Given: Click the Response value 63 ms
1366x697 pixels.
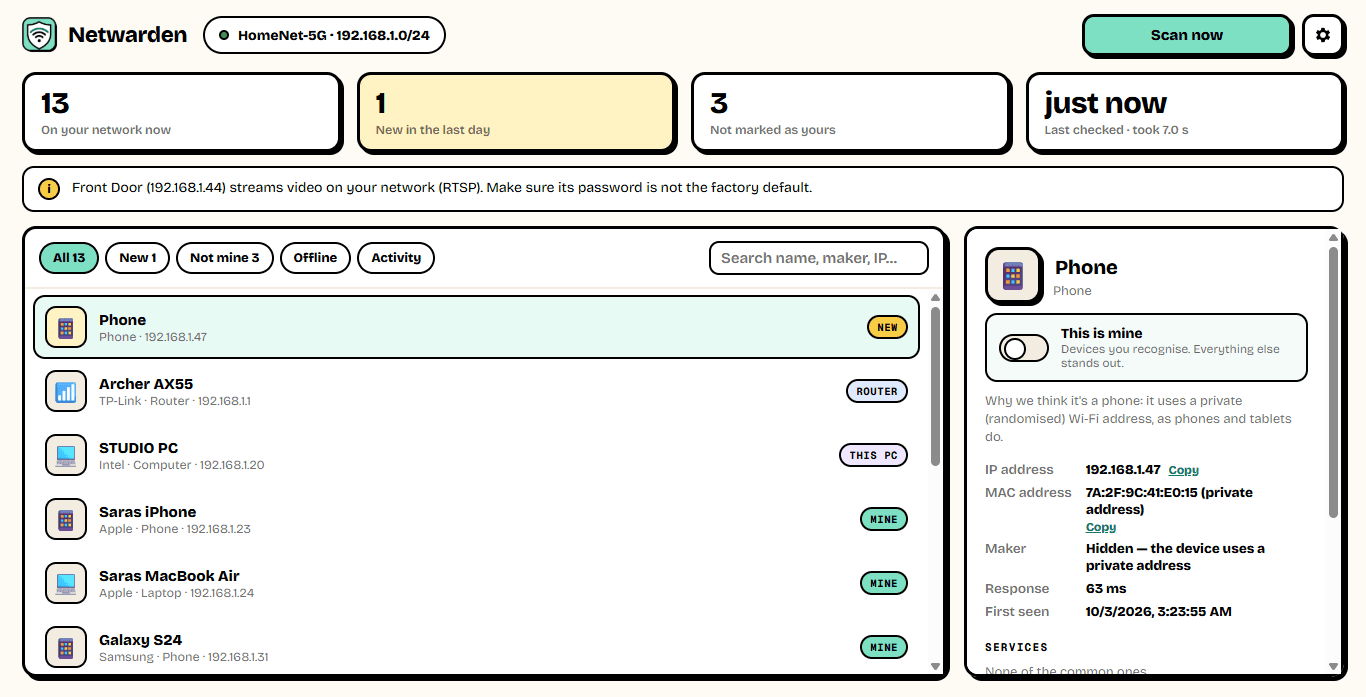Looking at the screenshot, I should 1106,589.
